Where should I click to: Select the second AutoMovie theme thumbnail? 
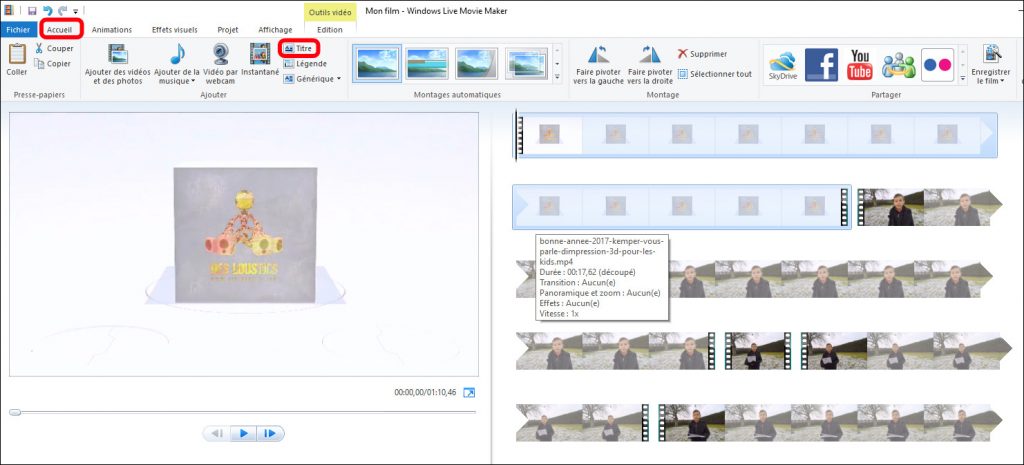point(426,63)
